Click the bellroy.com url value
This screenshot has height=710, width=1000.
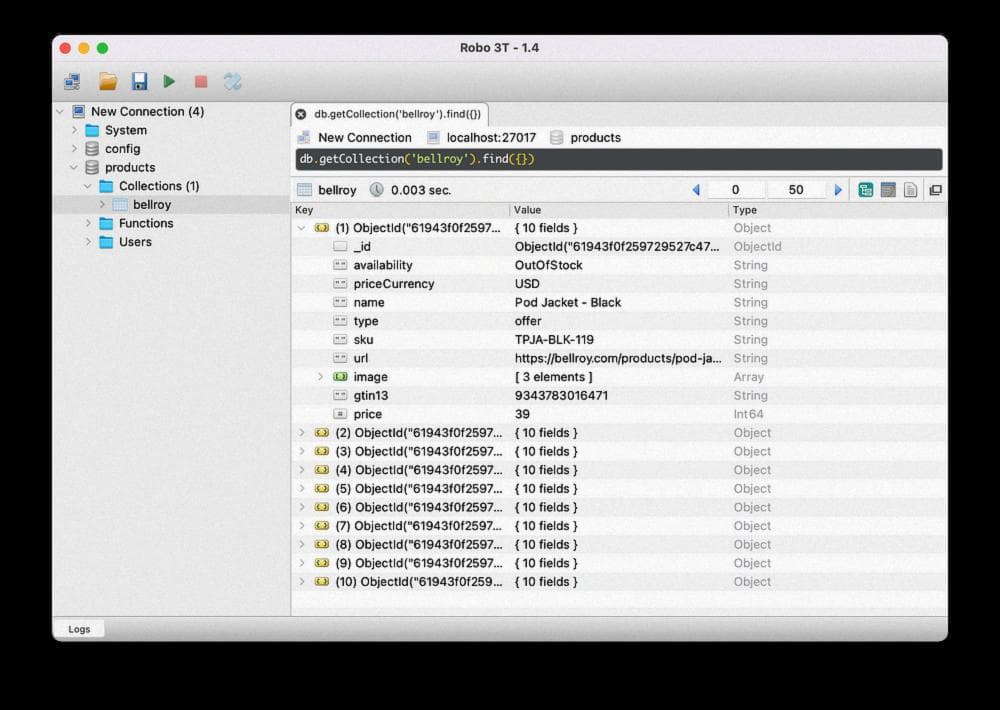point(618,359)
